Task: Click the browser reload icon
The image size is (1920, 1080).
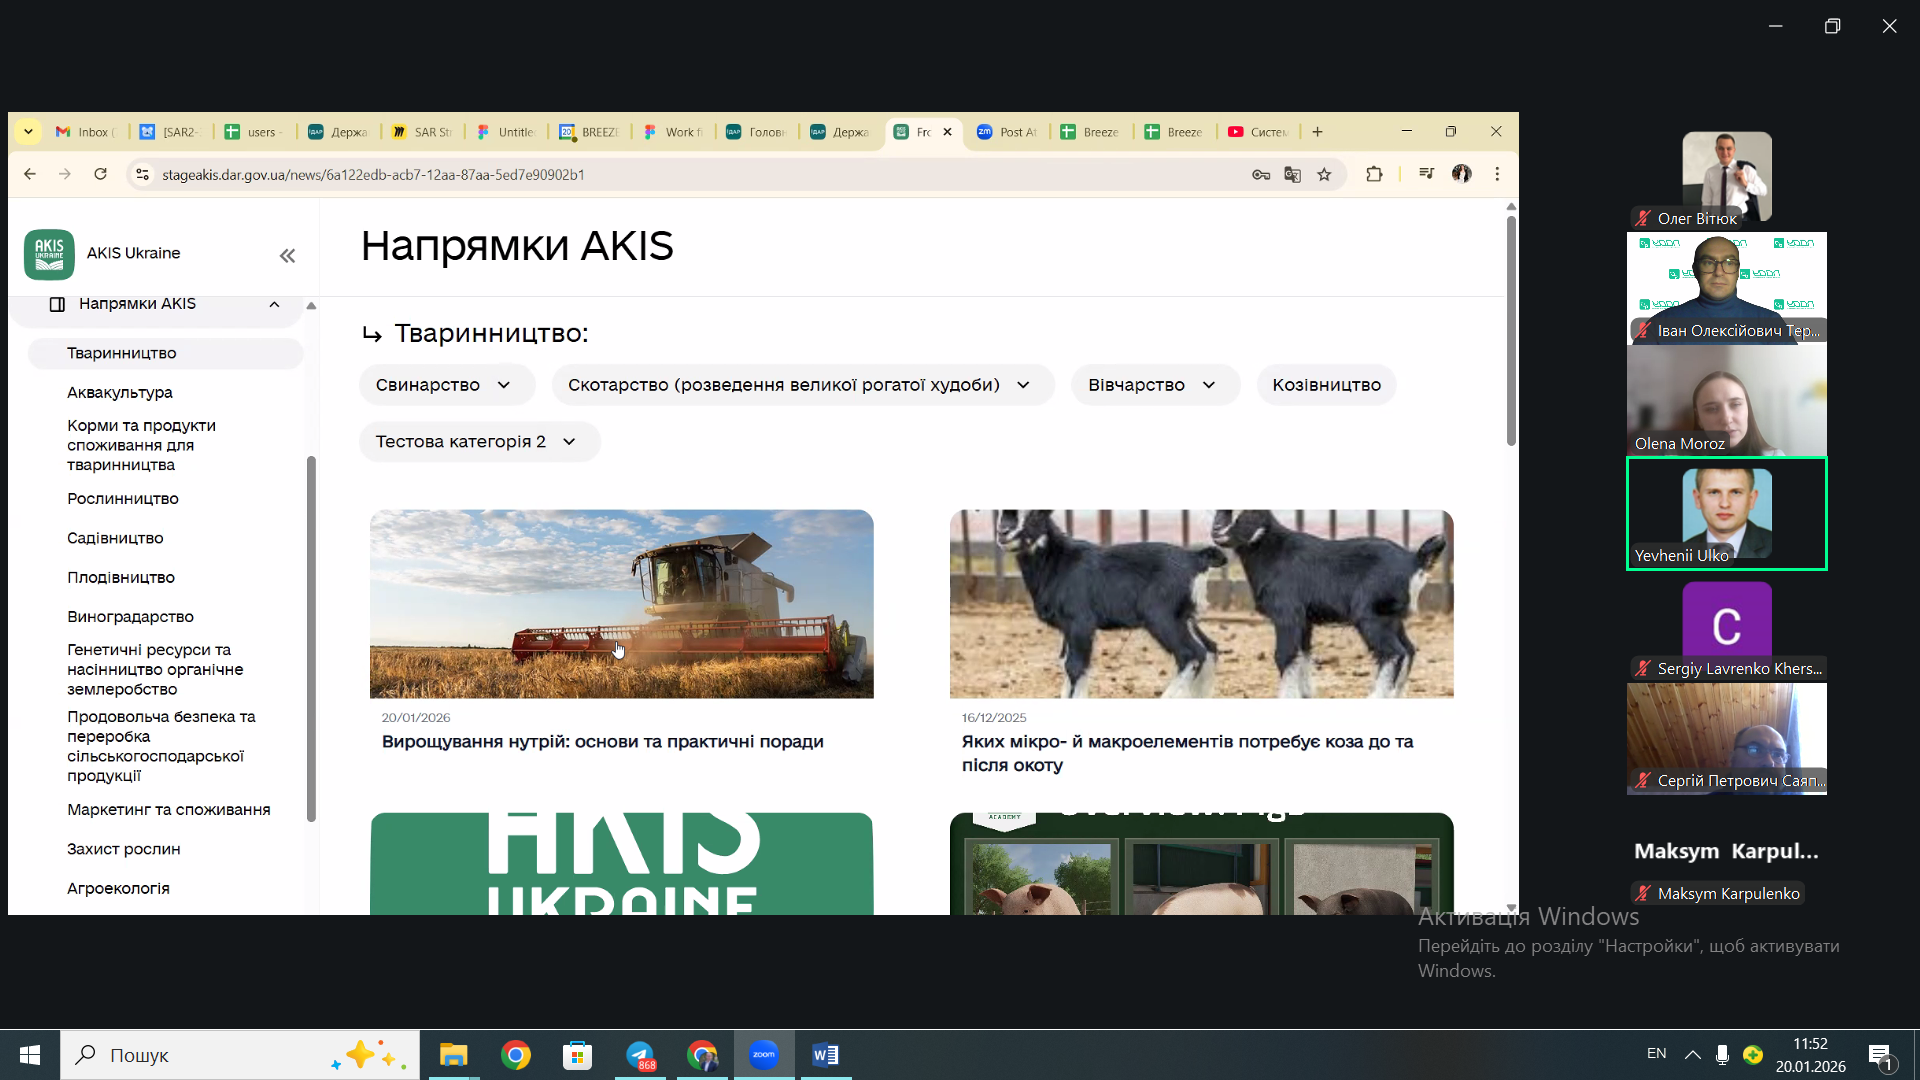Action: click(x=100, y=174)
